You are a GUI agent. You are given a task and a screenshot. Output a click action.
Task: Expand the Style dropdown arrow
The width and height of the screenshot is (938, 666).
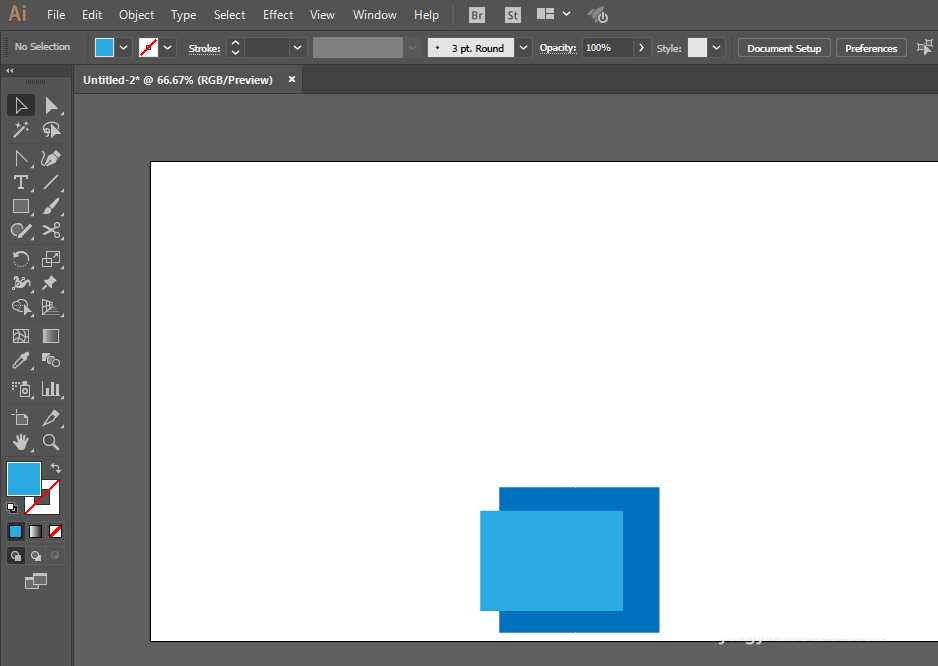pyautogui.click(x=717, y=48)
